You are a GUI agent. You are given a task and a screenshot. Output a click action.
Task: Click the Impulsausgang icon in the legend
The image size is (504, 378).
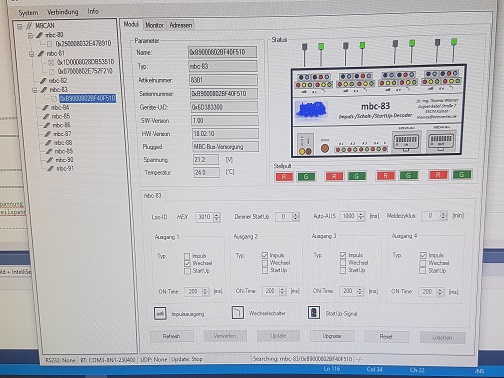160,313
